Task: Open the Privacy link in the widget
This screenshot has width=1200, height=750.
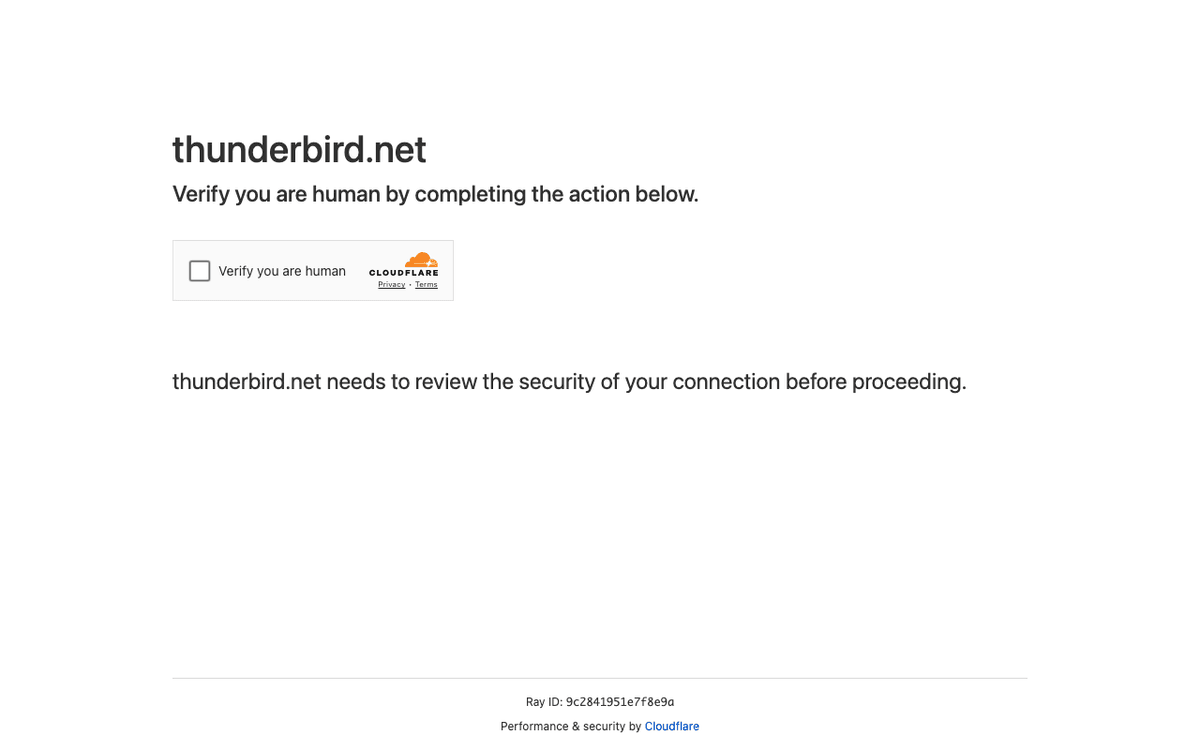Action: pos(391,284)
